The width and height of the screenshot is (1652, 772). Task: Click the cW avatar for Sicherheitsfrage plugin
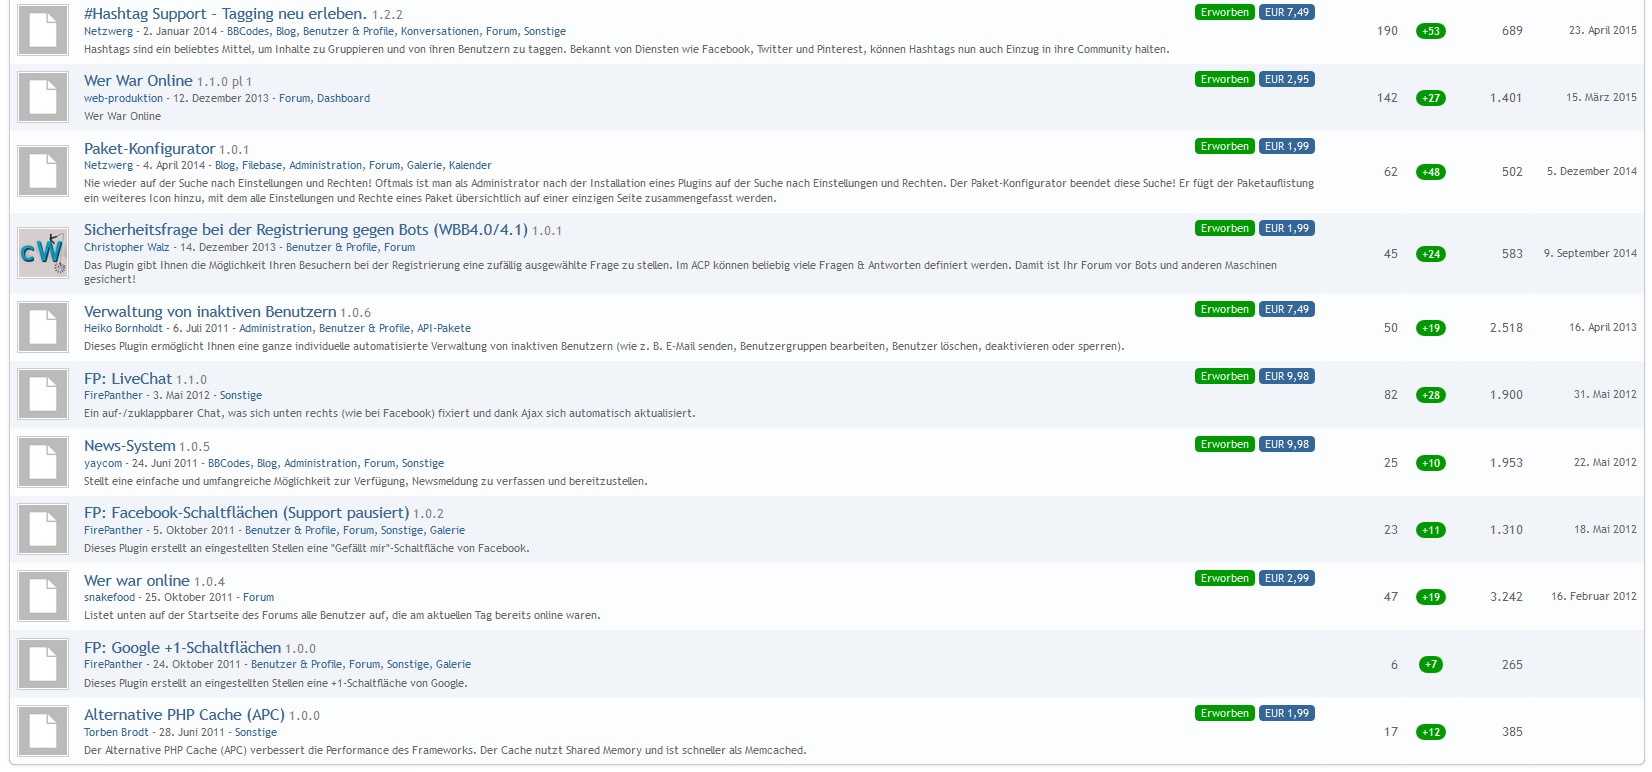(43, 253)
